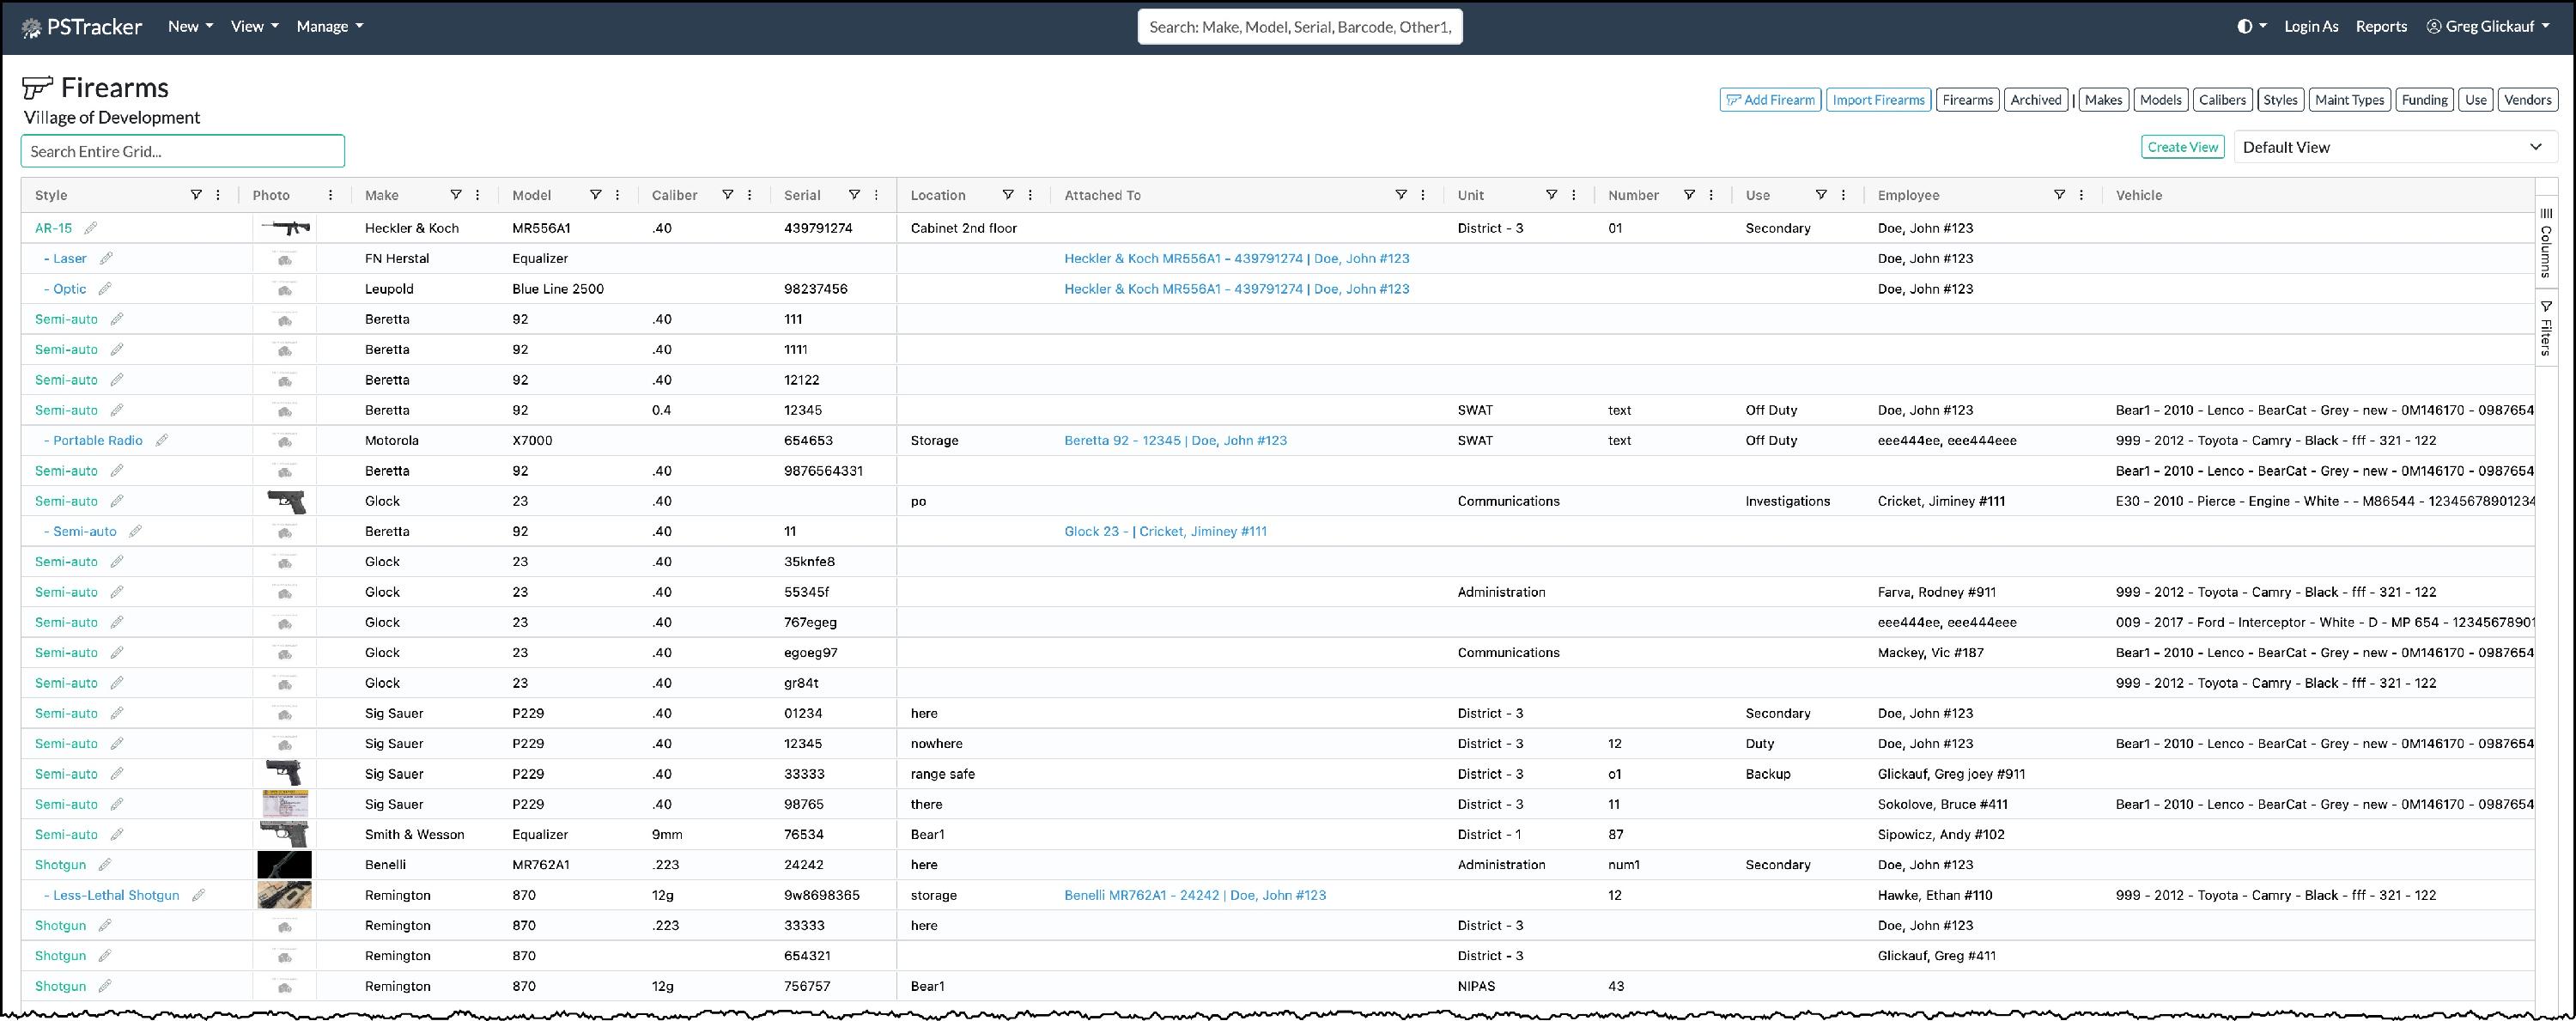The image size is (2576, 1021).
Task: Click the pencil edit icon next to AR-15
Action: [91, 228]
